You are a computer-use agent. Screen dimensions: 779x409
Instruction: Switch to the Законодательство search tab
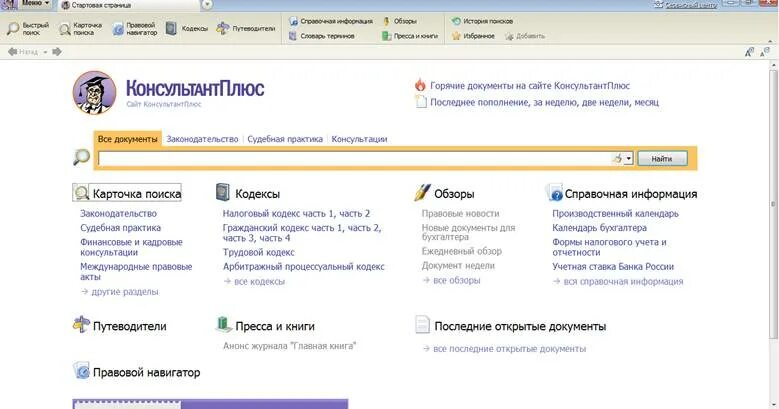pyautogui.click(x=202, y=139)
